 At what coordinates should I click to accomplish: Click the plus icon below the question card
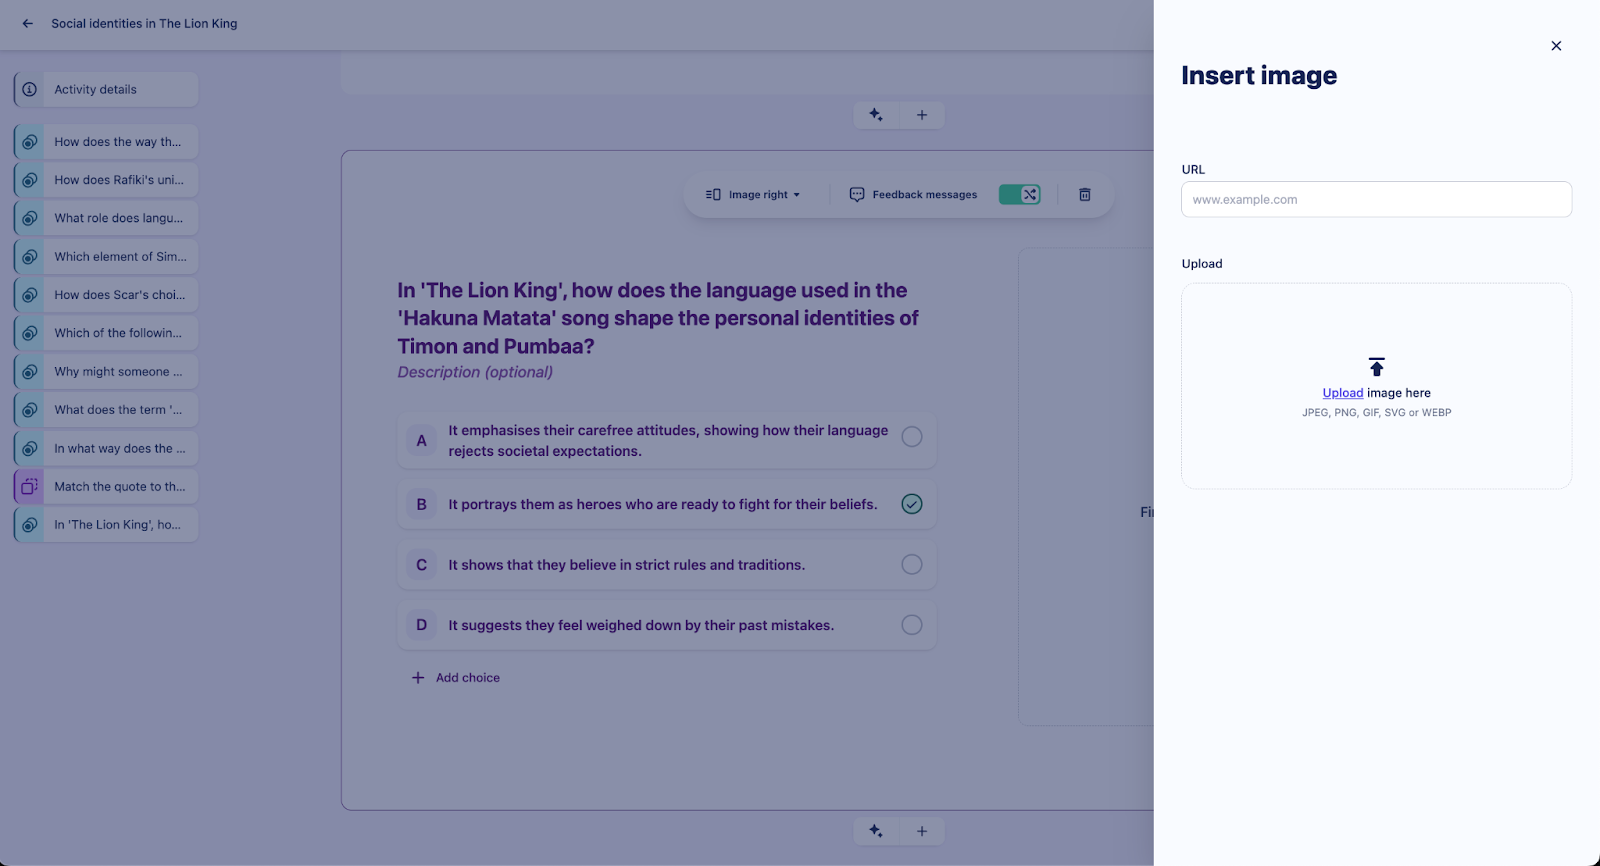coord(922,831)
